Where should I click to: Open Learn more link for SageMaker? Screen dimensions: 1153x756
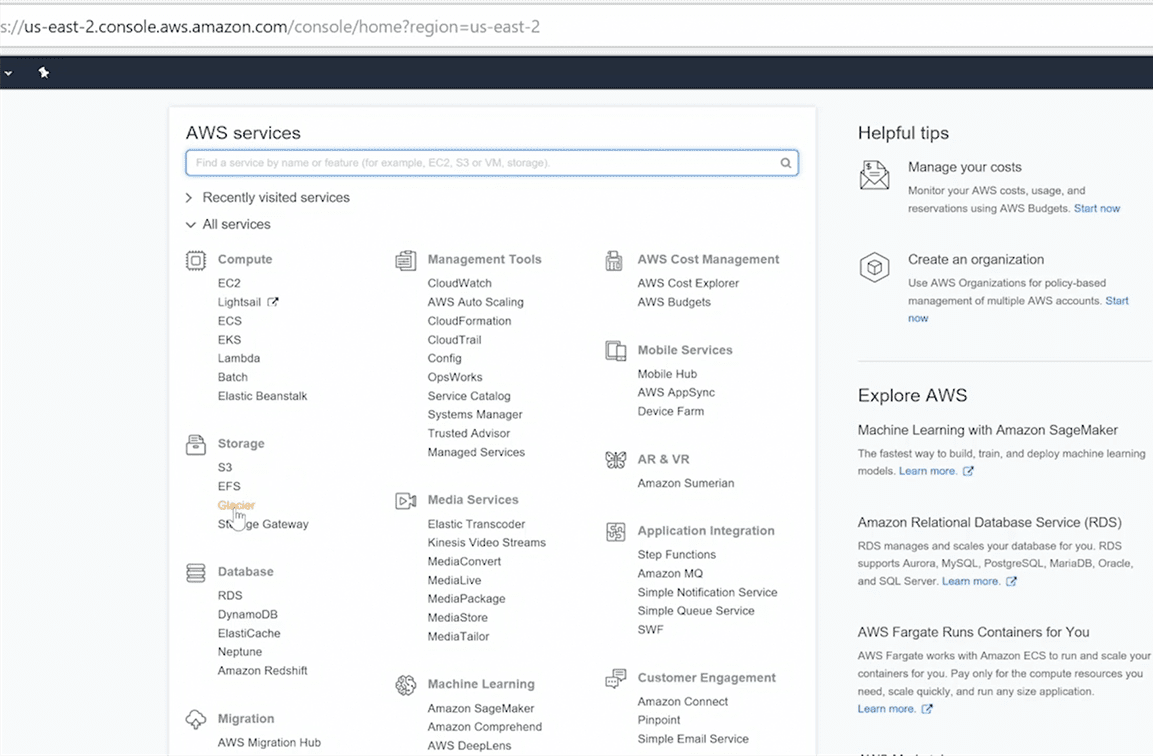pyautogui.click(x=927, y=471)
